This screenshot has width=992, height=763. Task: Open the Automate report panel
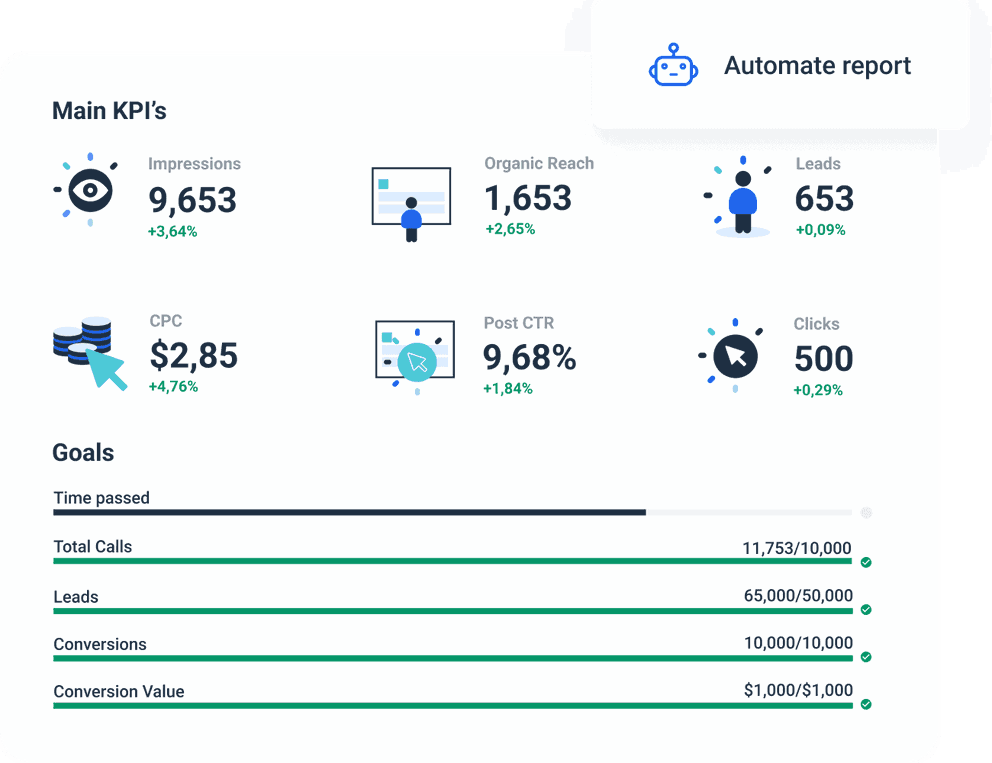(818, 66)
